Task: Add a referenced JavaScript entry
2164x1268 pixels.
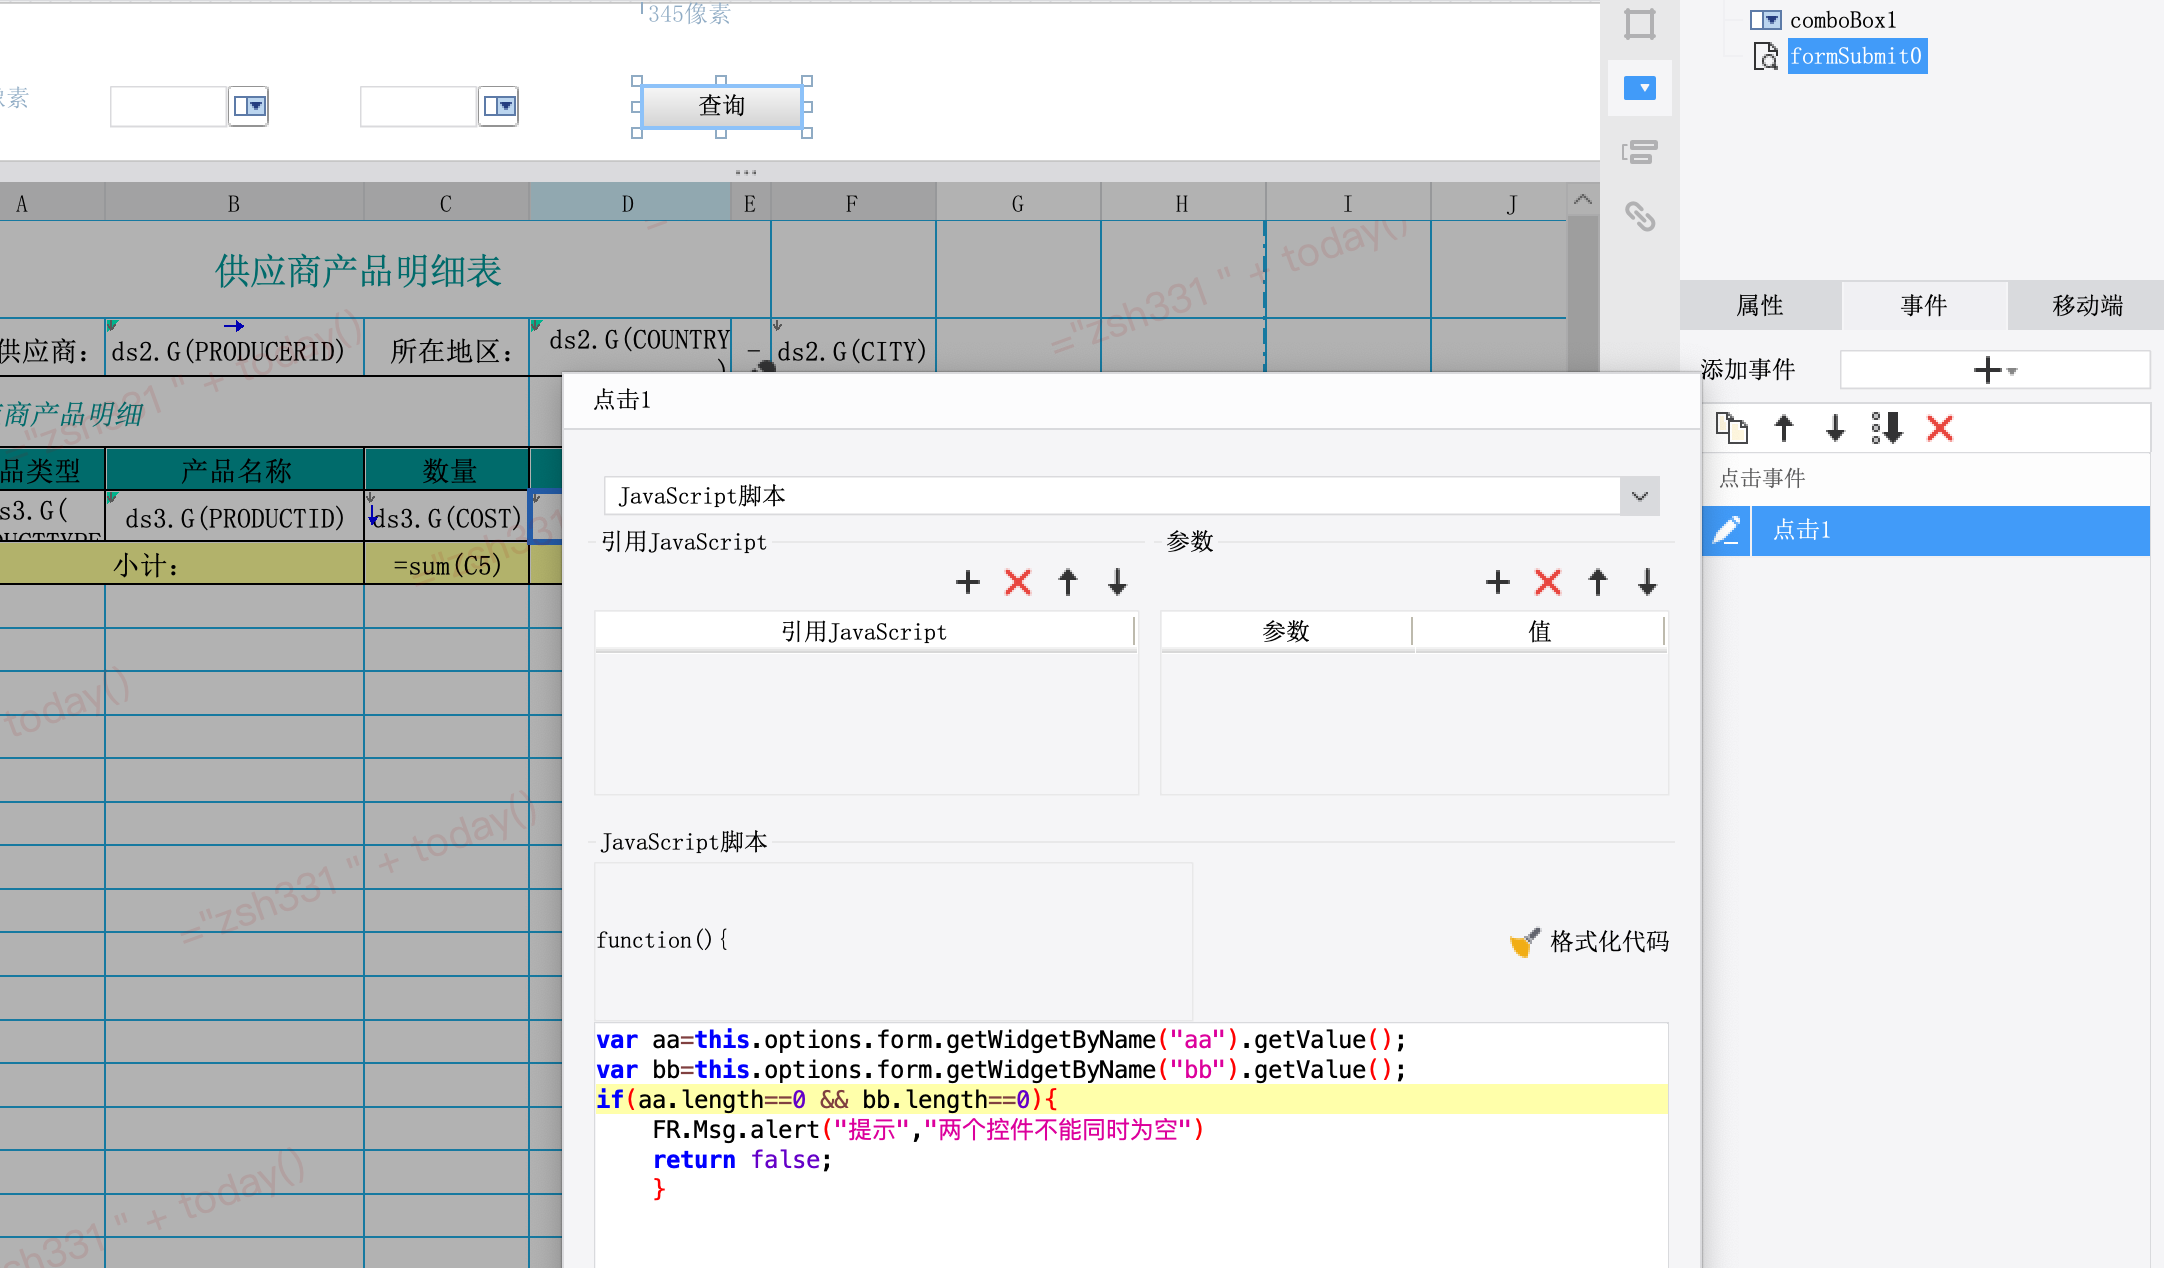Action: click(x=968, y=582)
